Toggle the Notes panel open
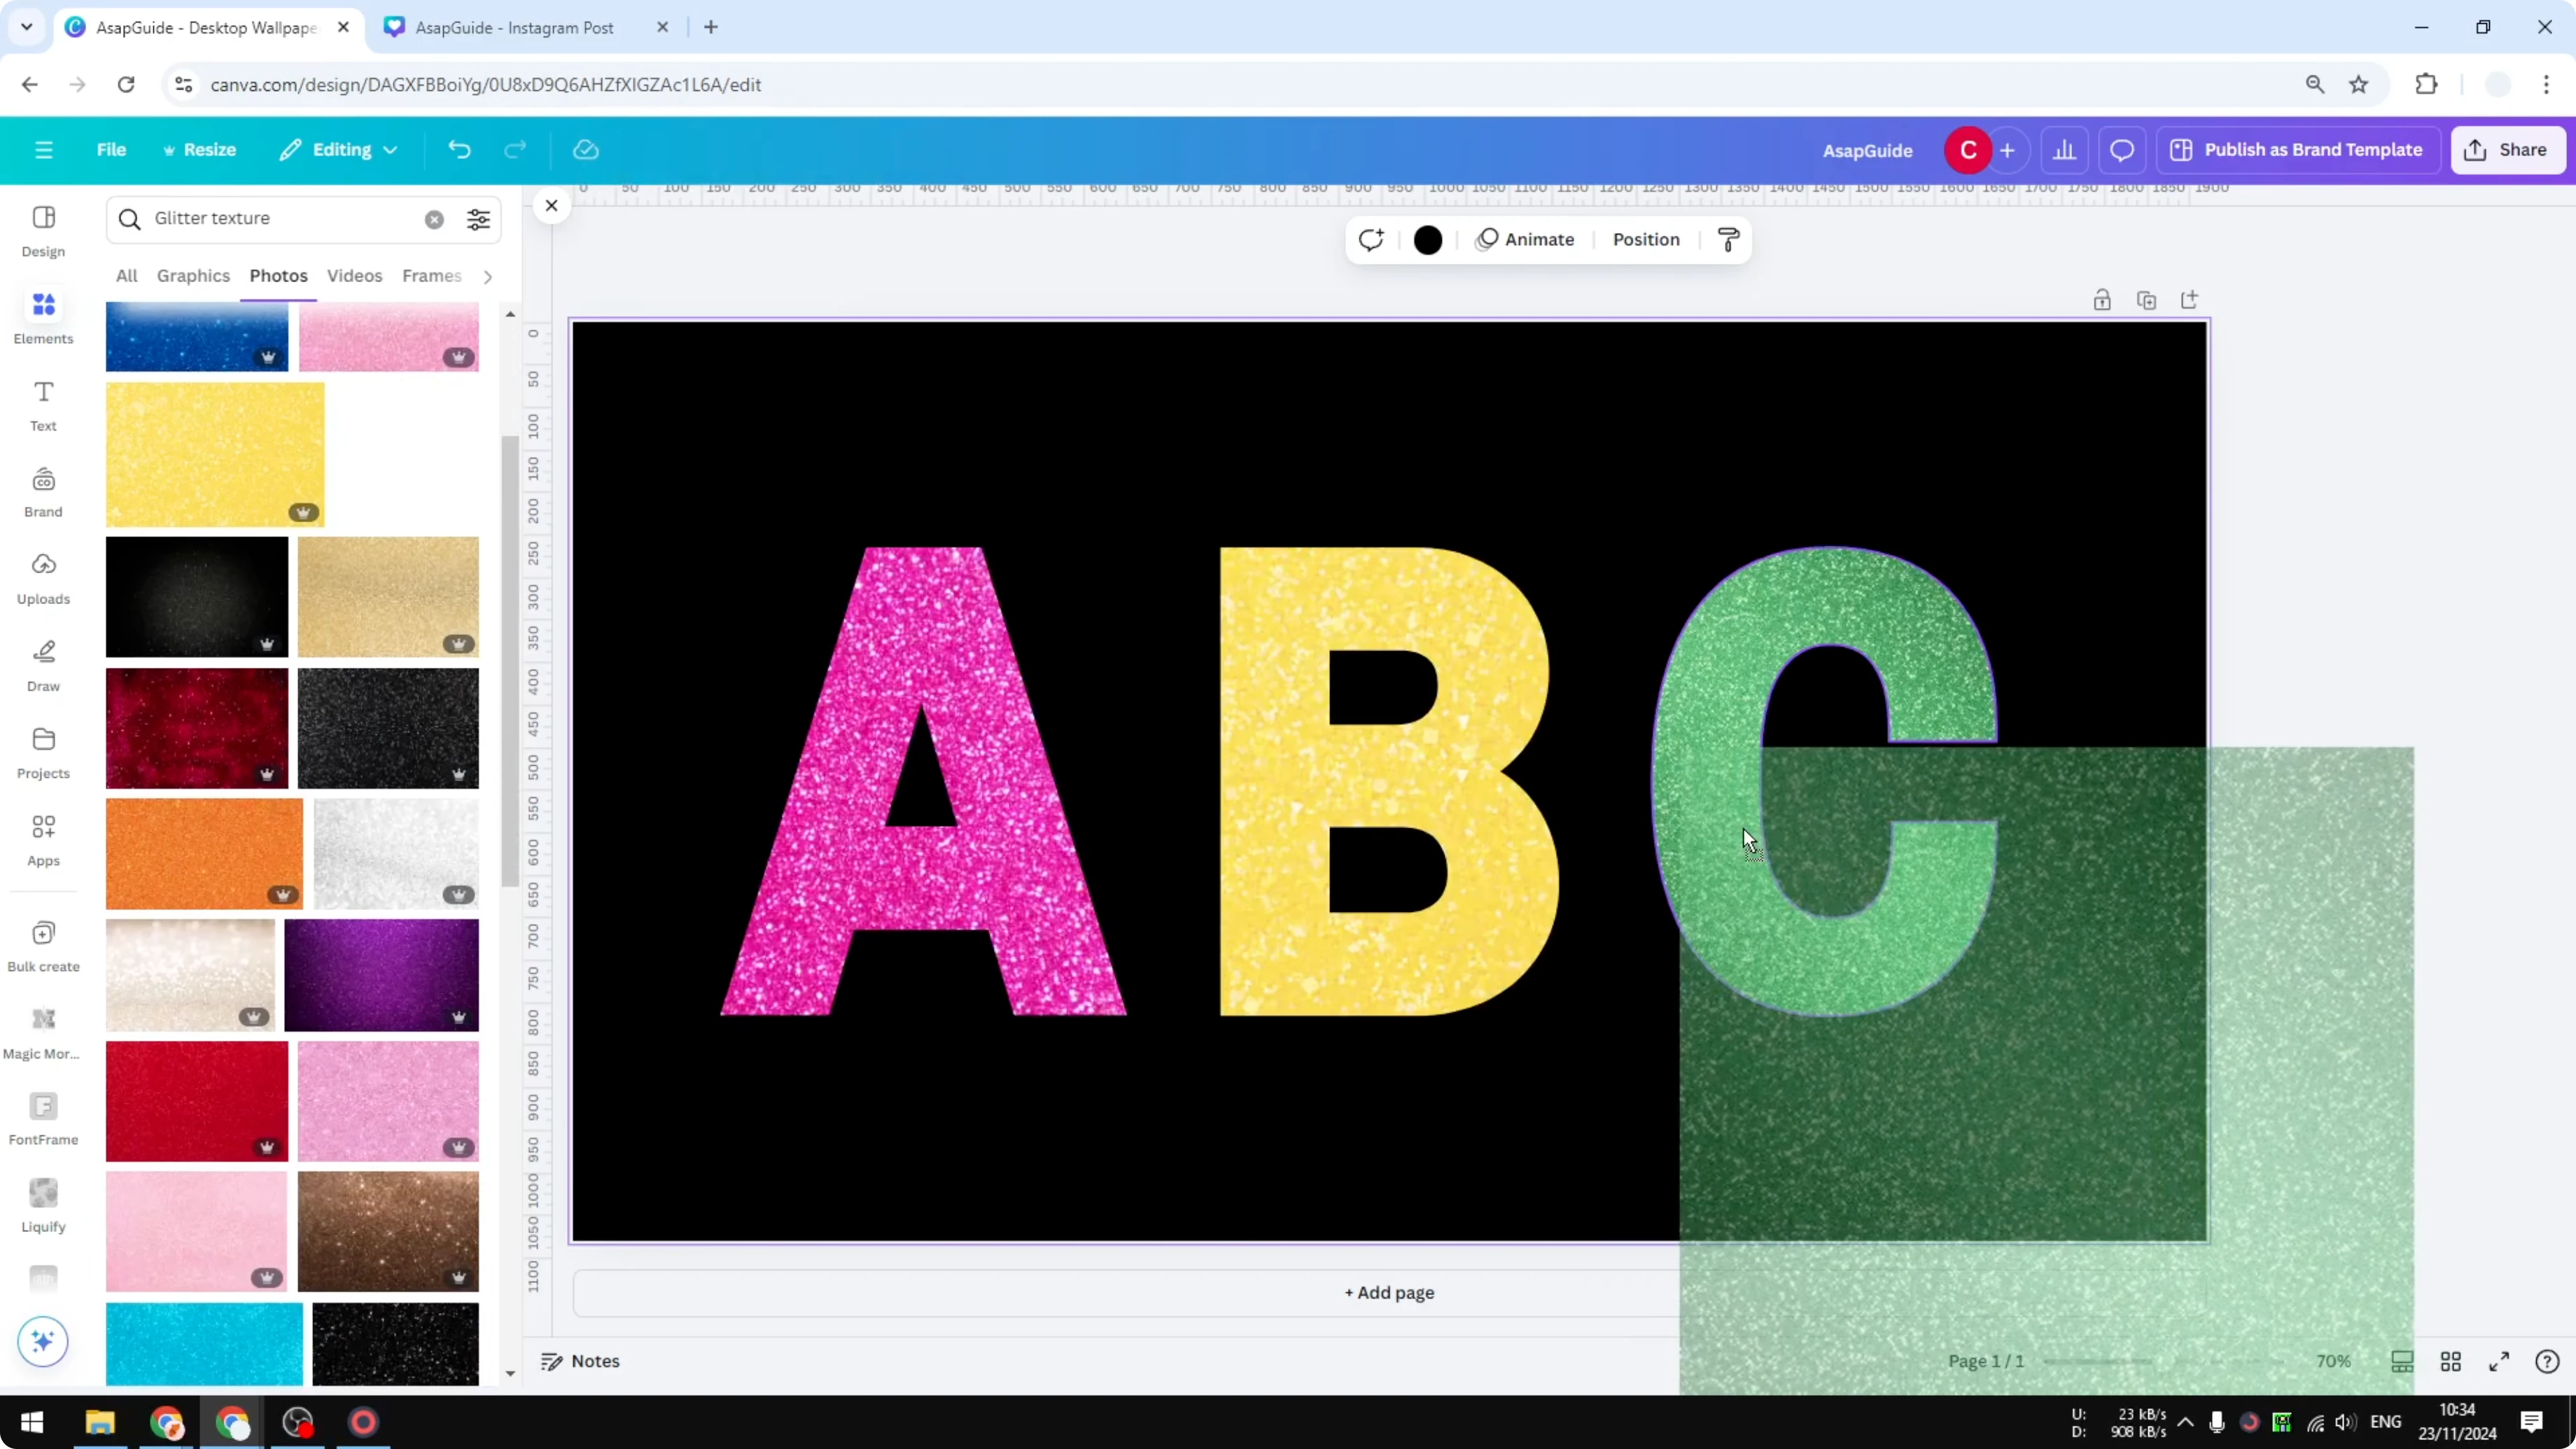The image size is (2576, 1449). [x=580, y=1361]
